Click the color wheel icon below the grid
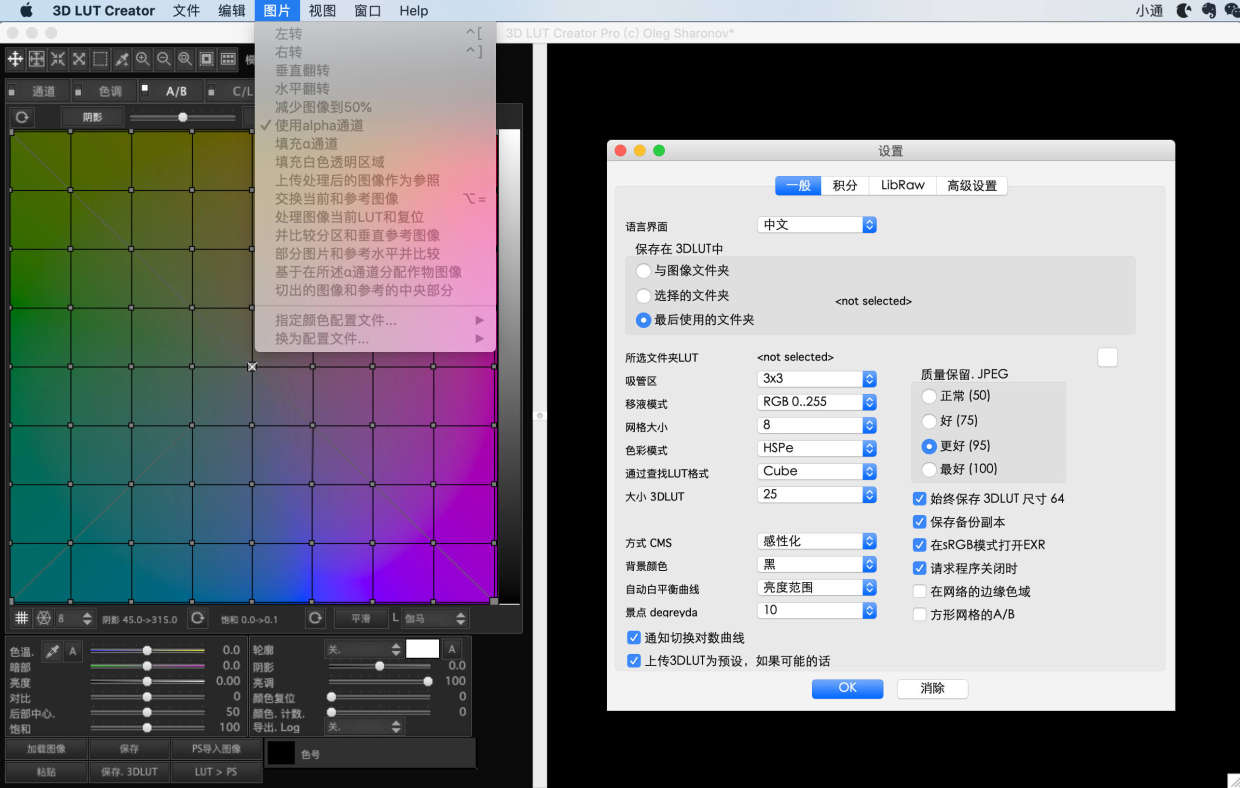 click(43, 618)
